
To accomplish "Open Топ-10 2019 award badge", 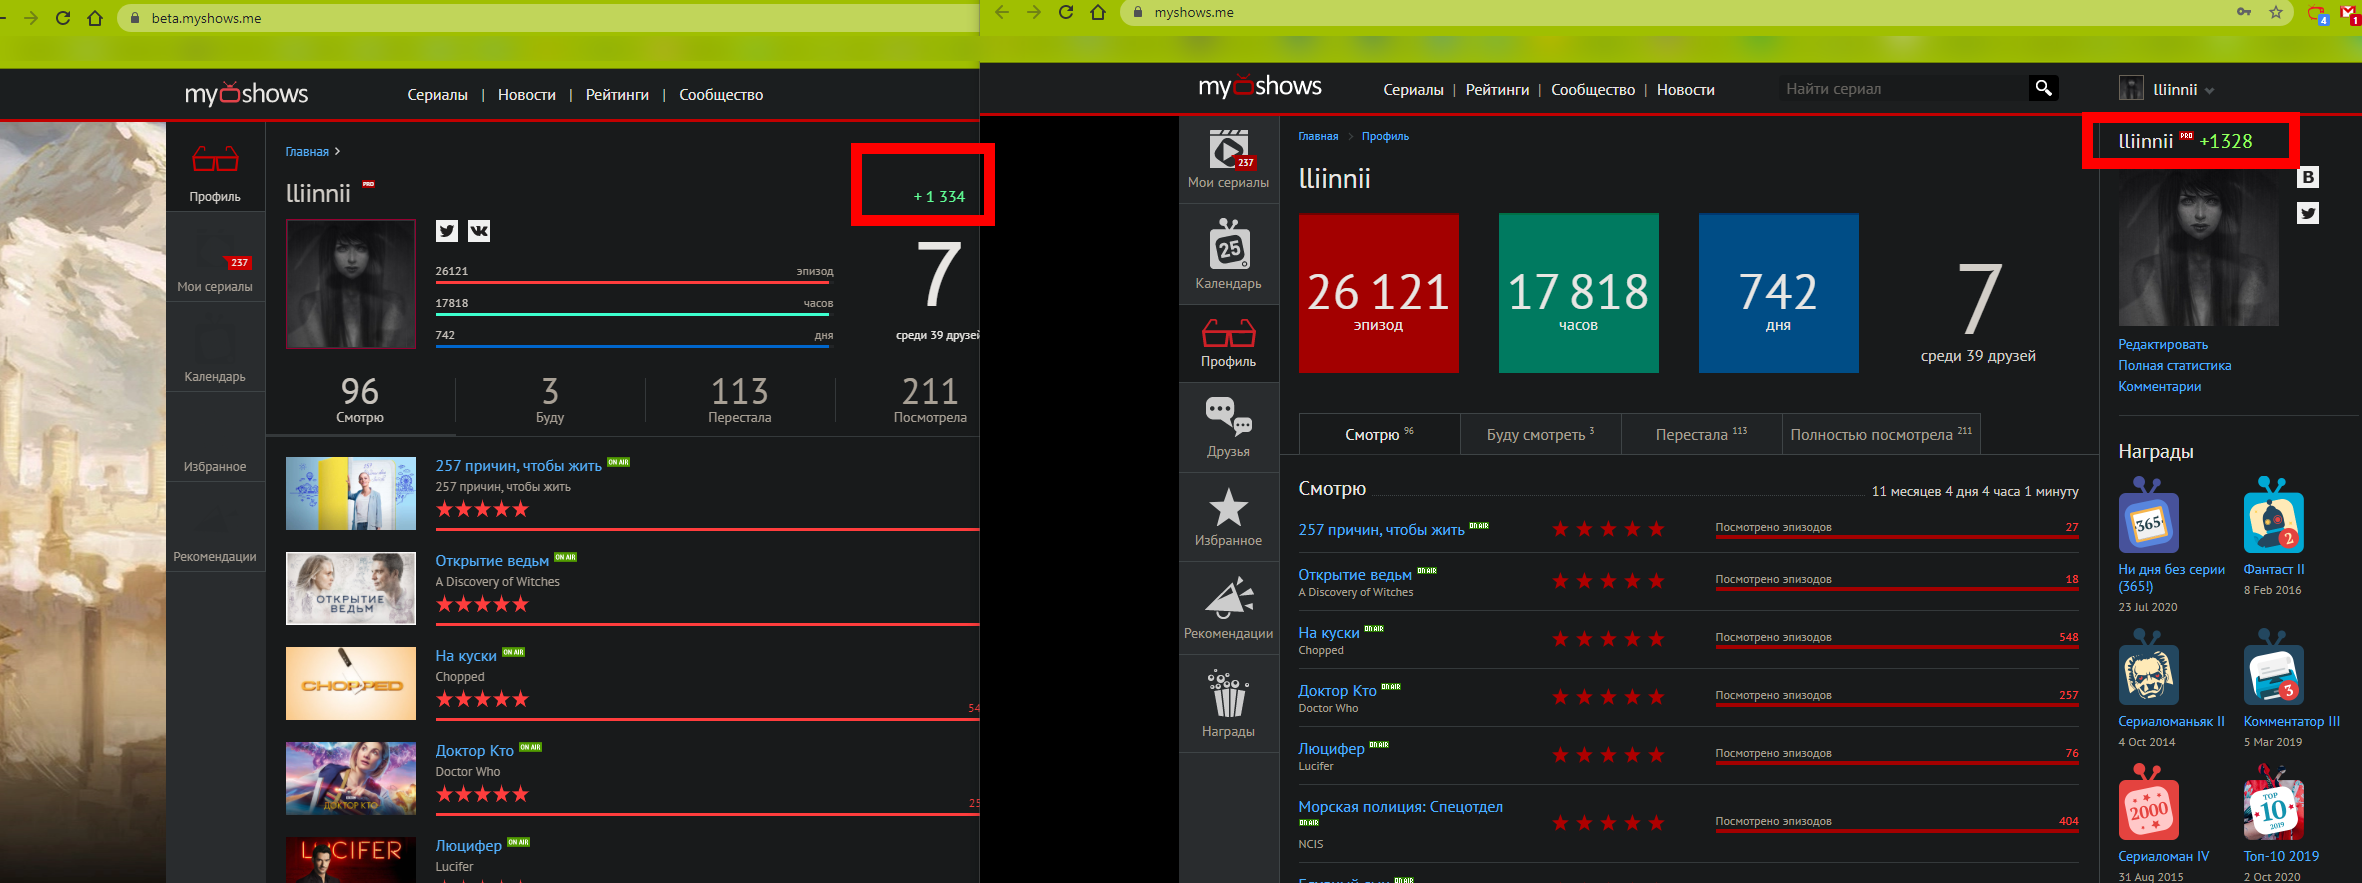I will point(2273,803).
